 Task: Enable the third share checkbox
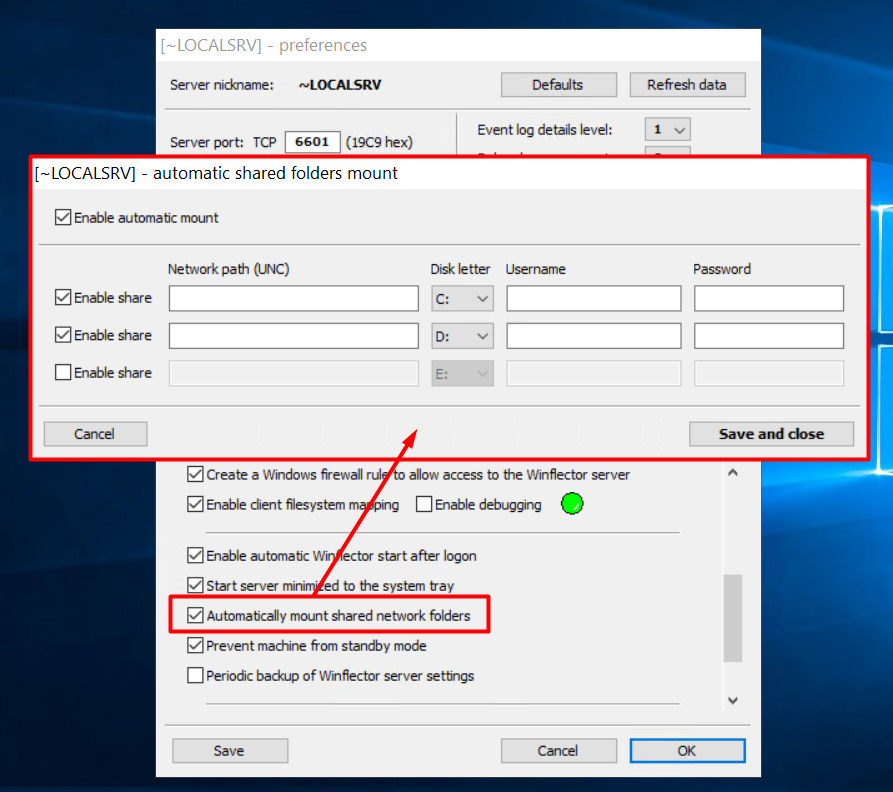[63, 373]
